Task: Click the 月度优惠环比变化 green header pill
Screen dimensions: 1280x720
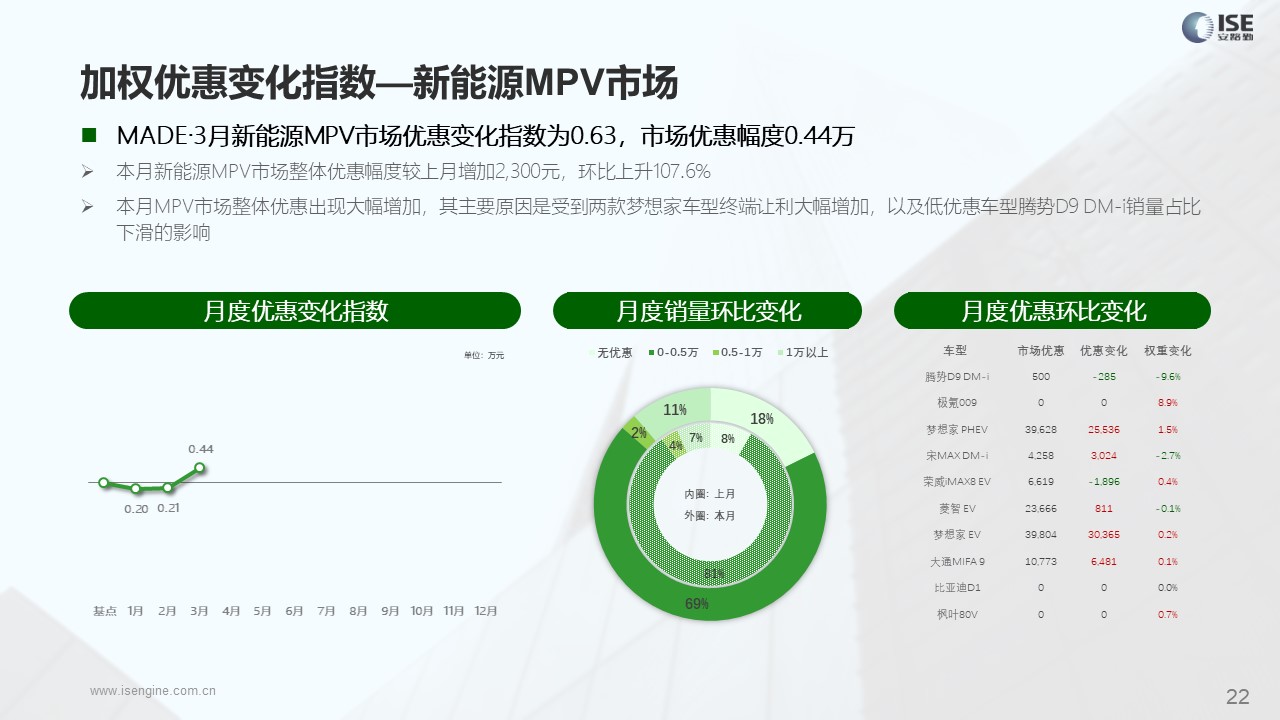Action: tap(1053, 311)
